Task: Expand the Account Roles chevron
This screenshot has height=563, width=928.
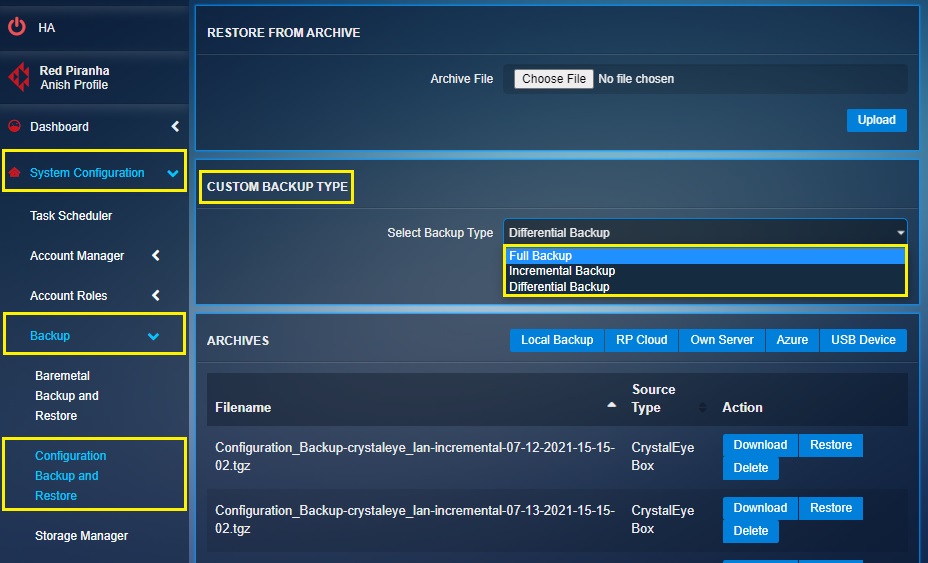Action: click(156, 295)
